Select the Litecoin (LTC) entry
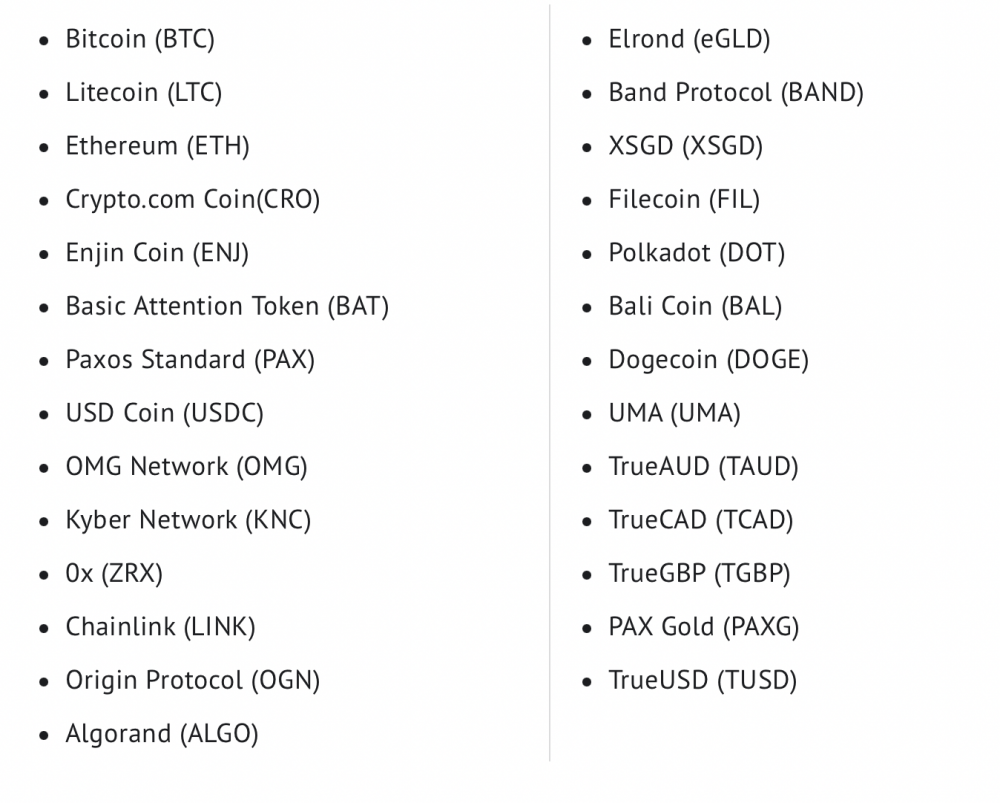1000x803 pixels. pos(143,93)
